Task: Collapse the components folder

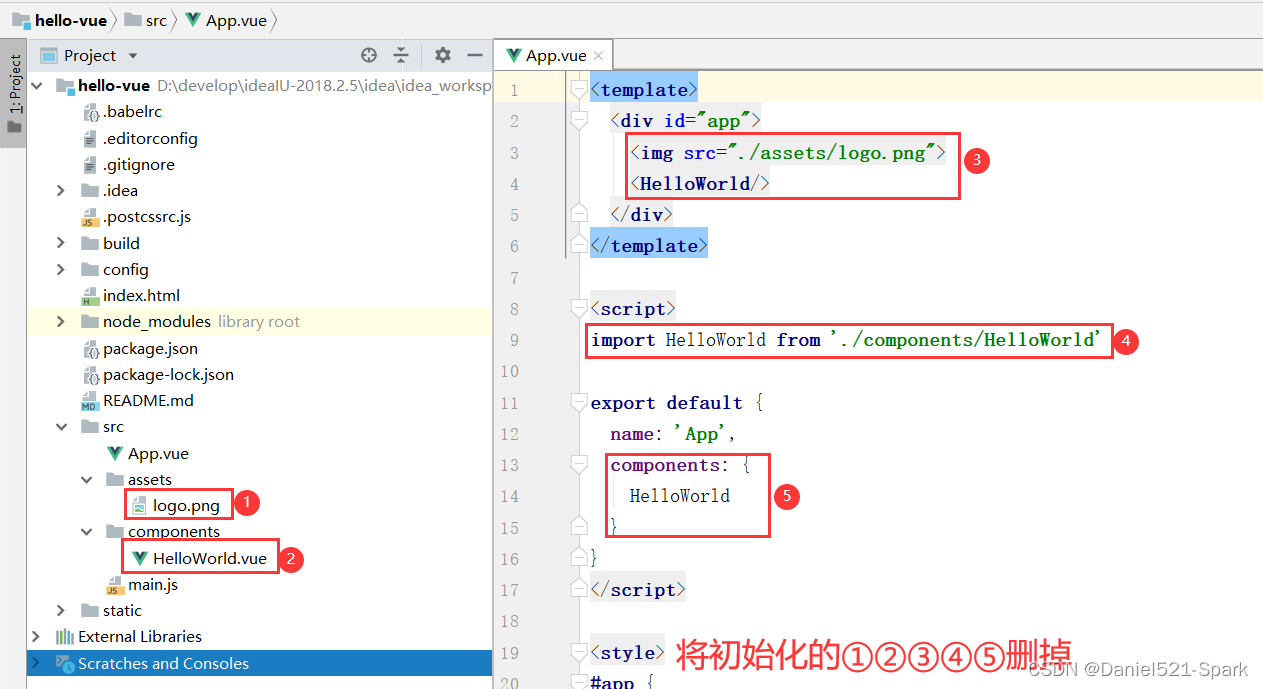Action: [86, 531]
